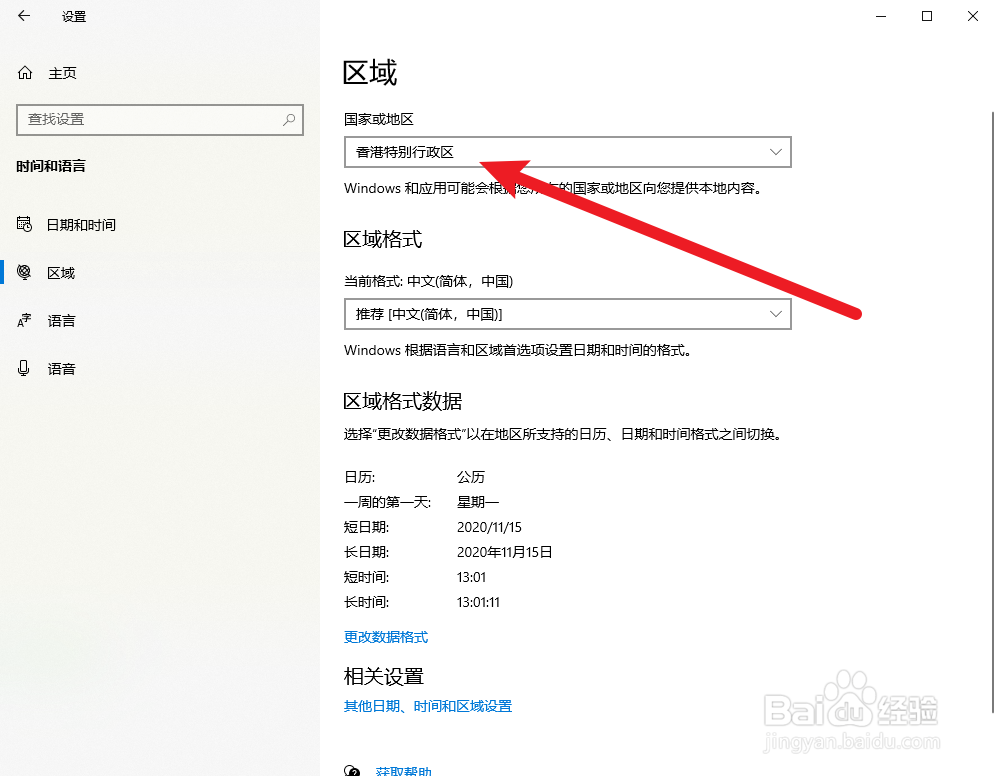Select the microphone icon for 语音

point(24,368)
